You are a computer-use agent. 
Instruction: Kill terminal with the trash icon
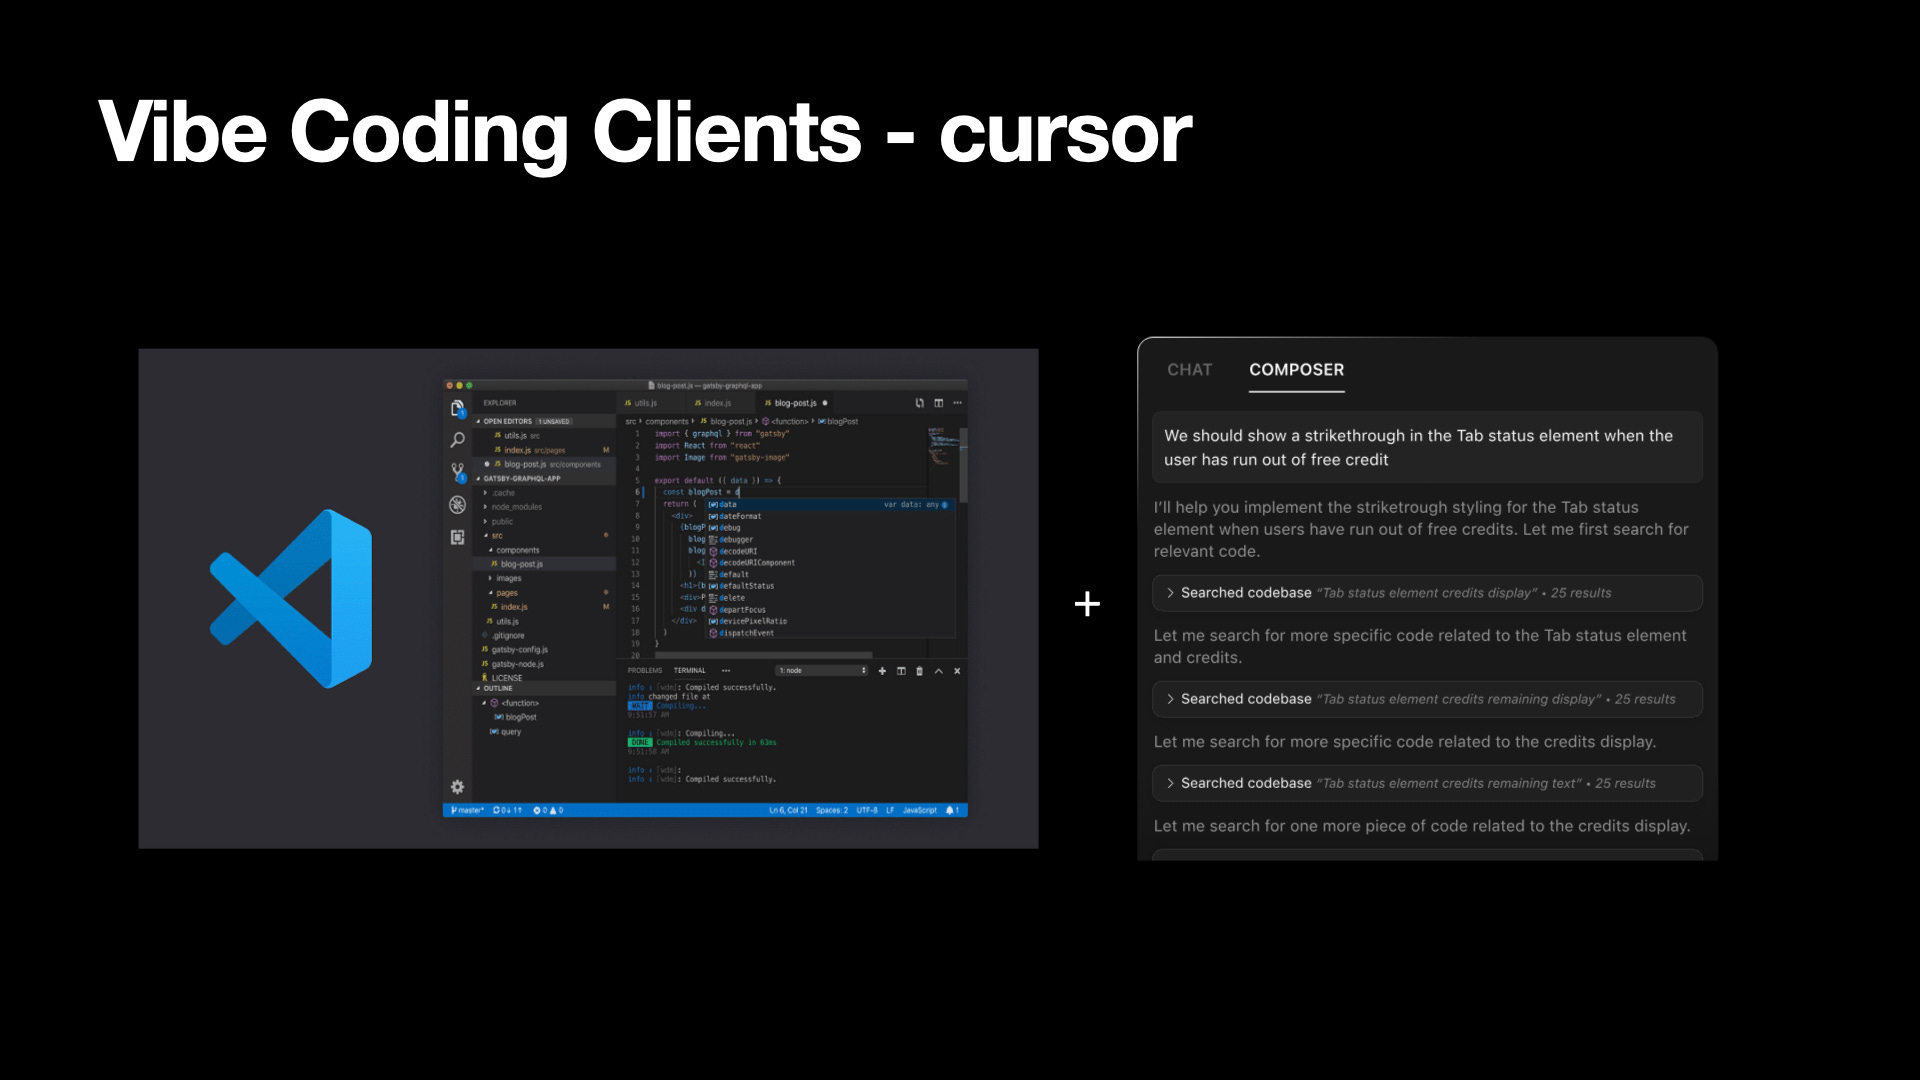(x=920, y=671)
